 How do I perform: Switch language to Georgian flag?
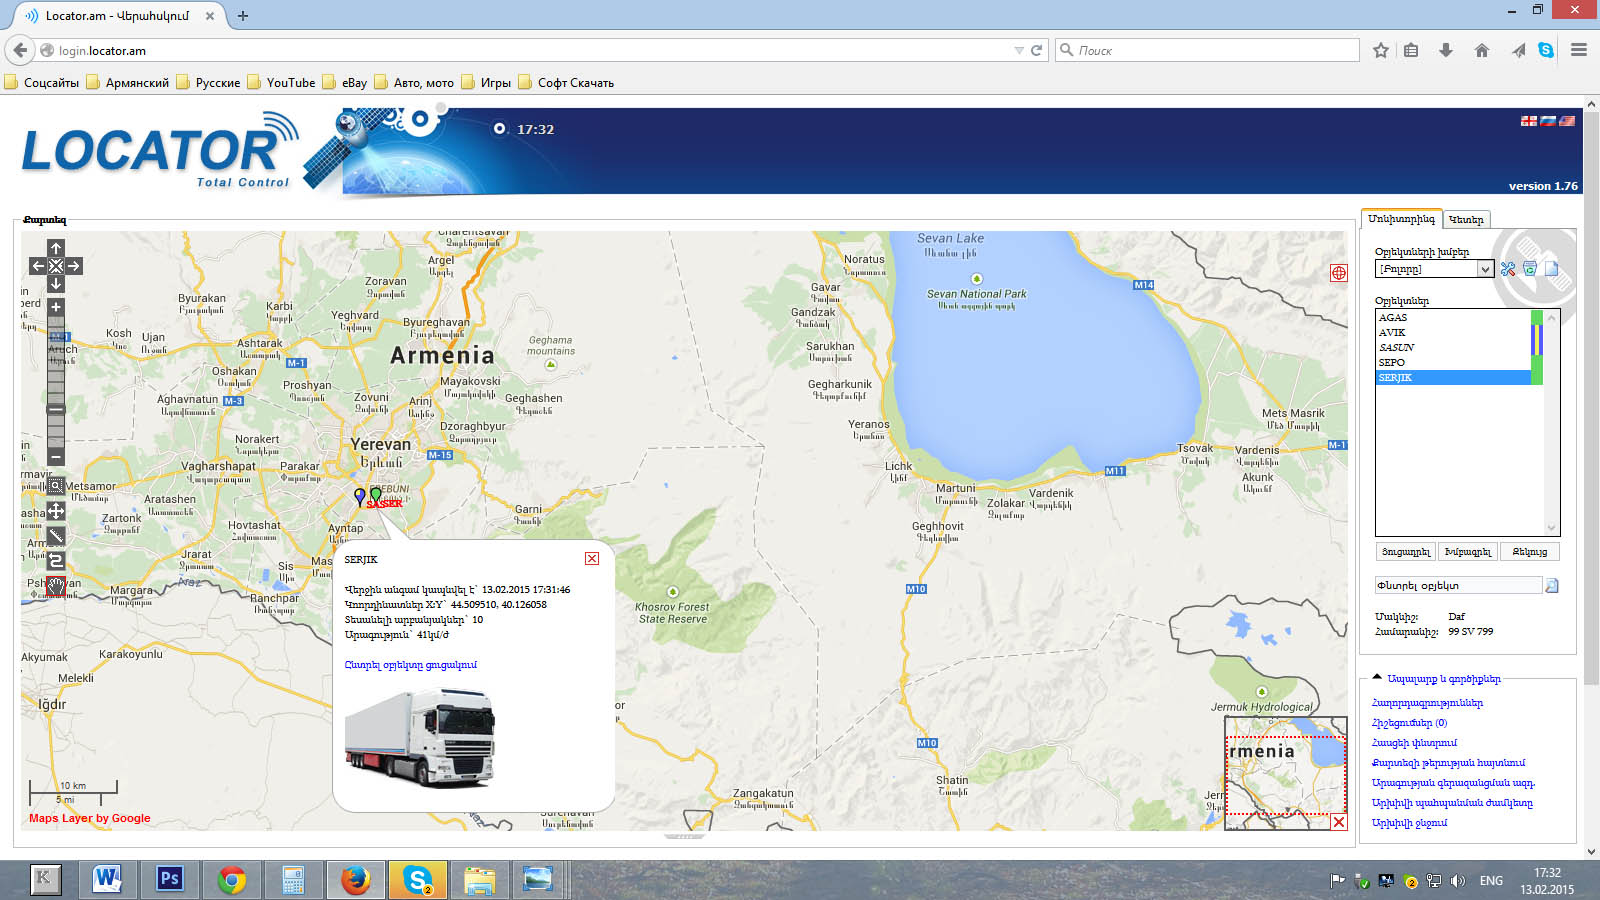coord(1529,121)
